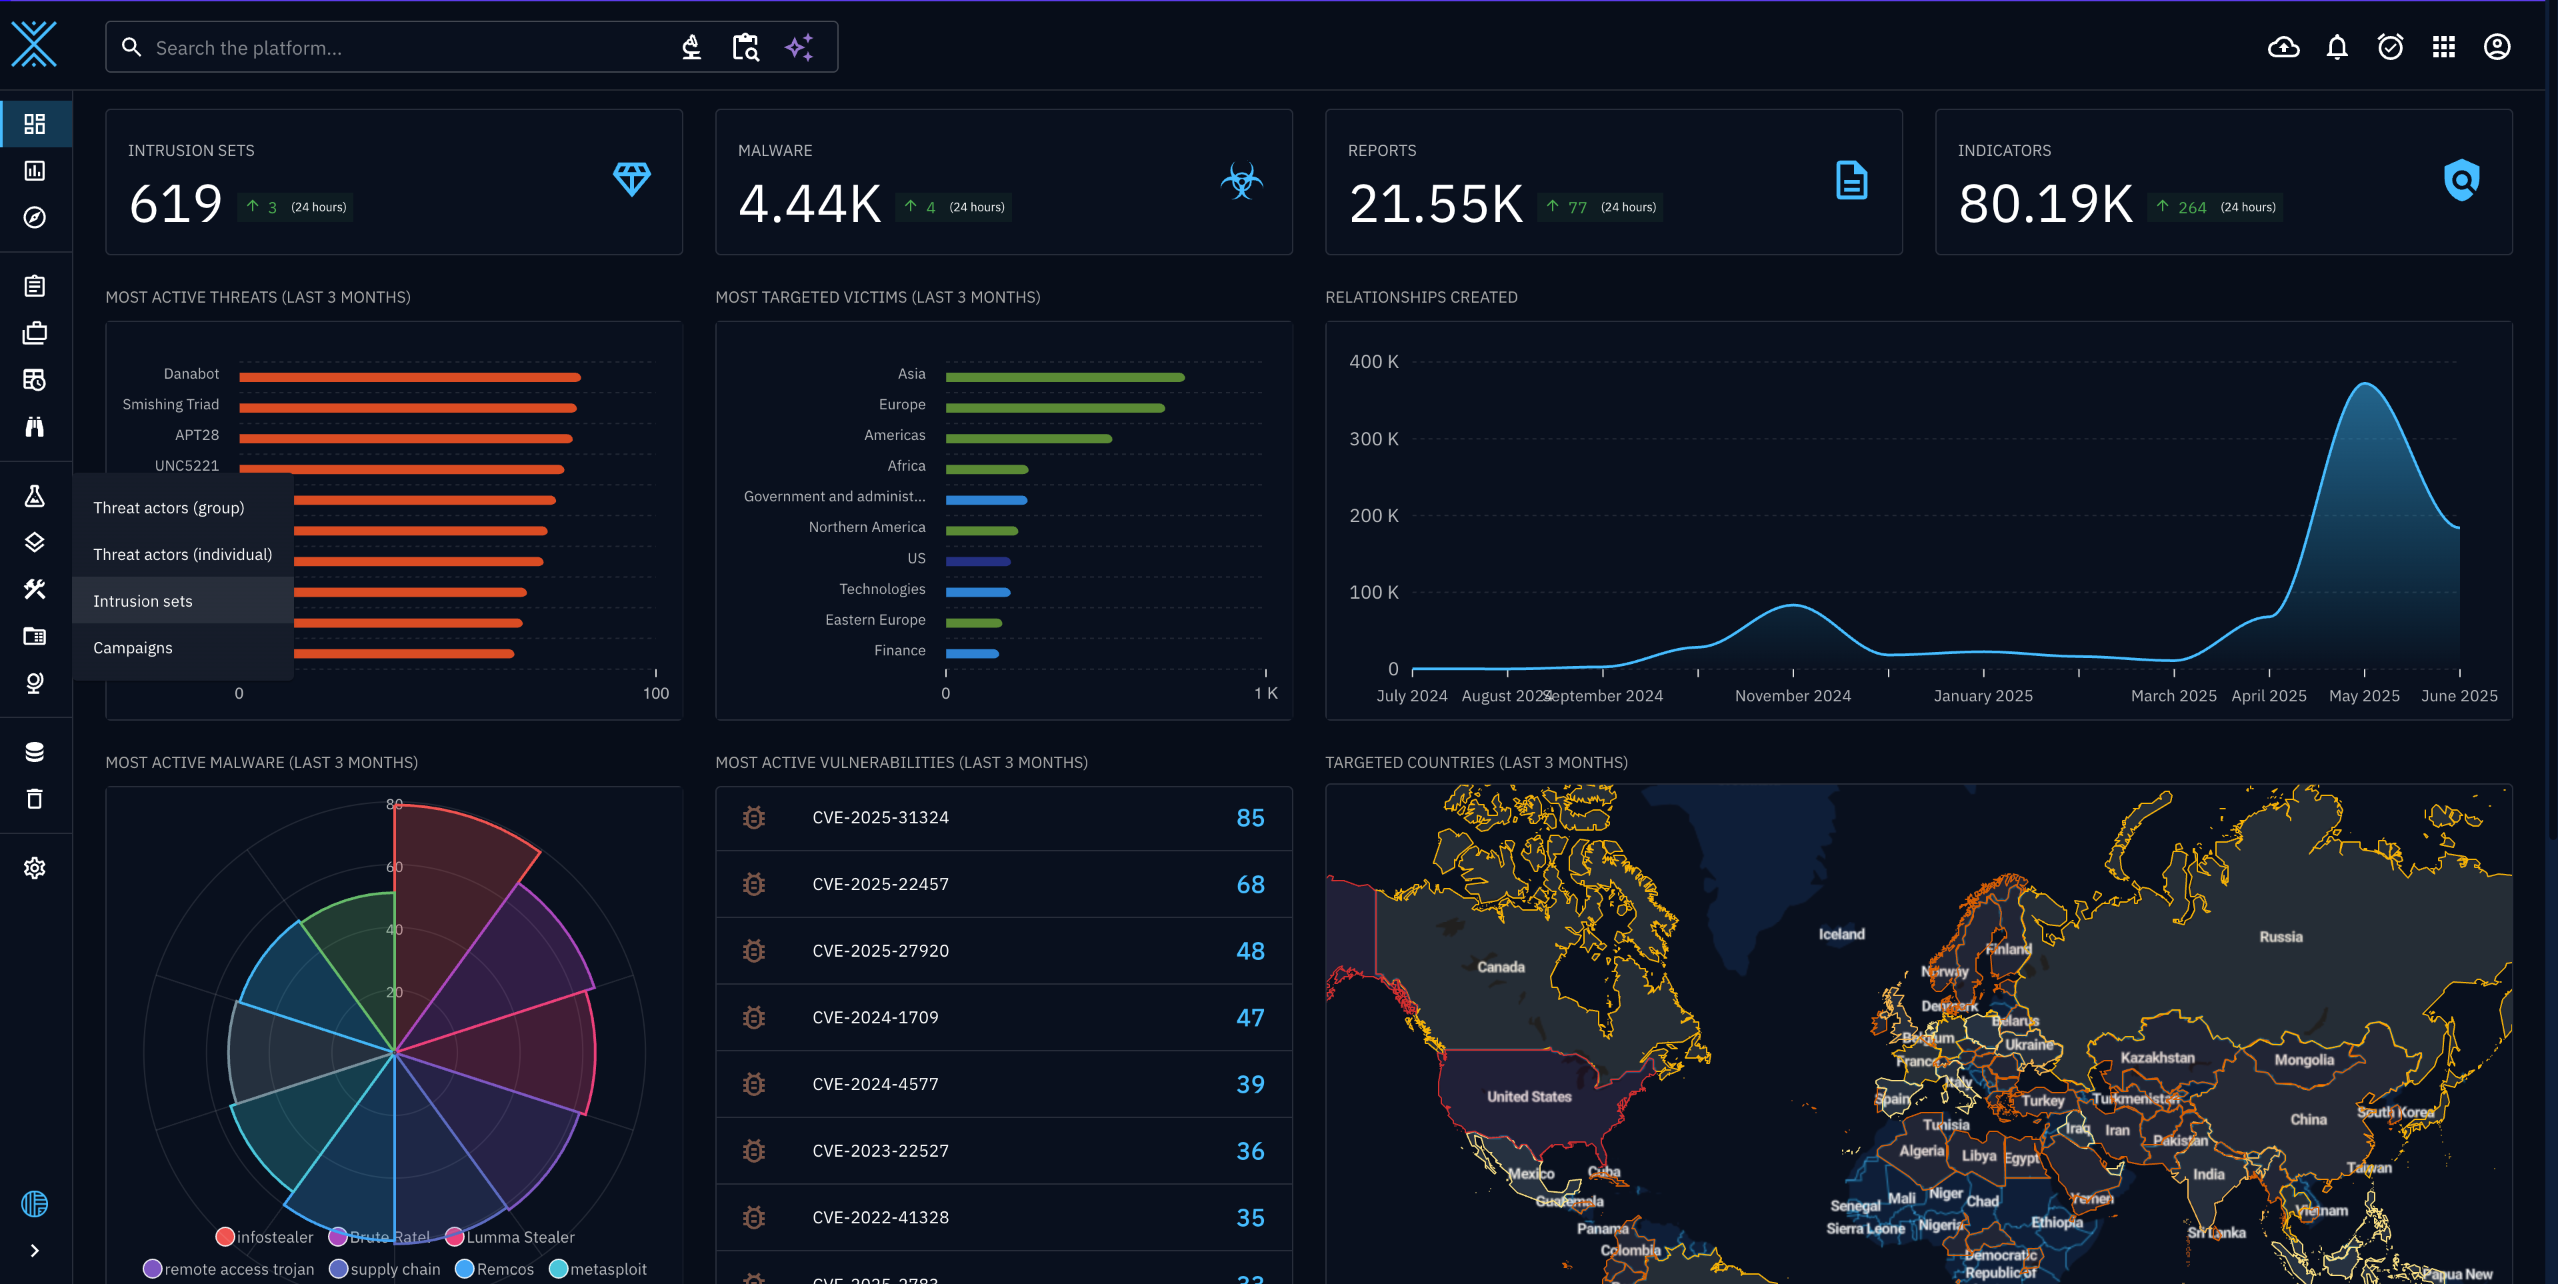Open the Ask AI sparkle icon
Screen dimensions: 2558x1284
coord(799,47)
